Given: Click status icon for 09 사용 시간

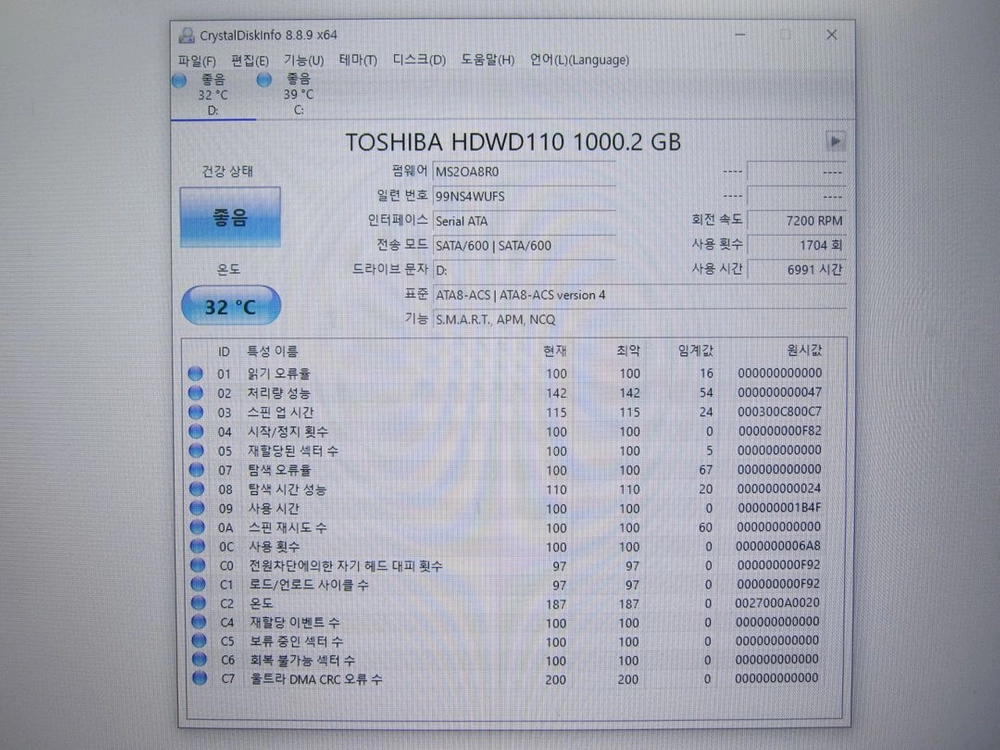Looking at the screenshot, I should [x=197, y=508].
